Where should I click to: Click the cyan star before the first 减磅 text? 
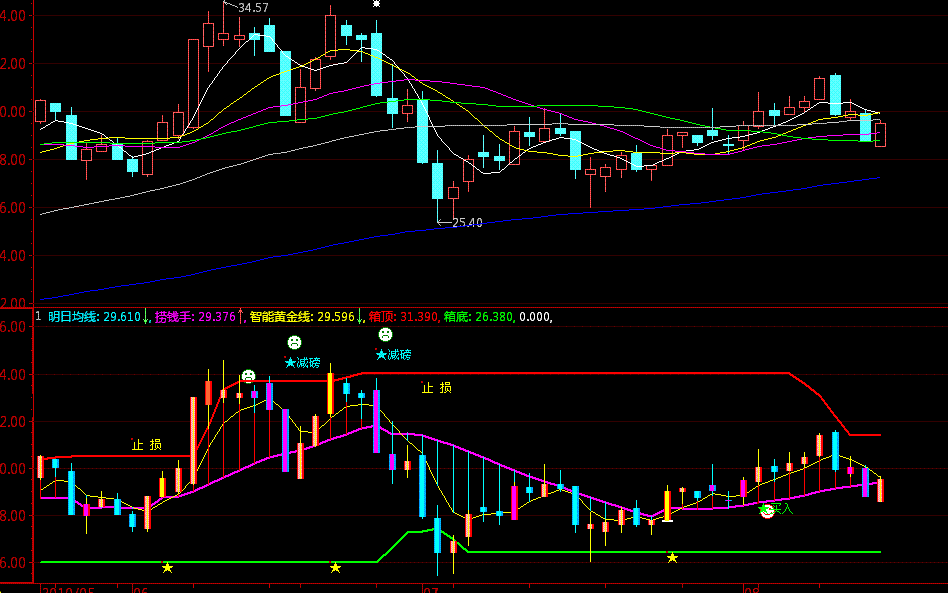(x=290, y=363)
